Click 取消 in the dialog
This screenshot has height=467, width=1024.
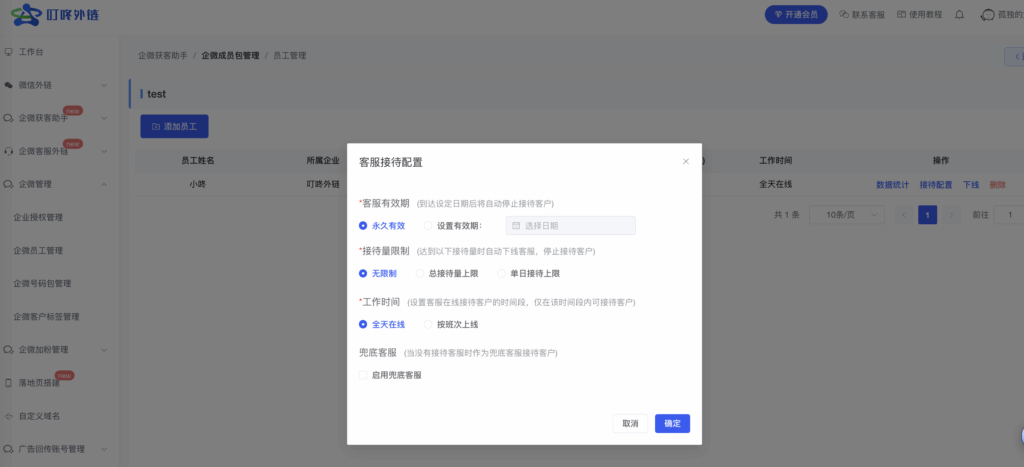630,423
